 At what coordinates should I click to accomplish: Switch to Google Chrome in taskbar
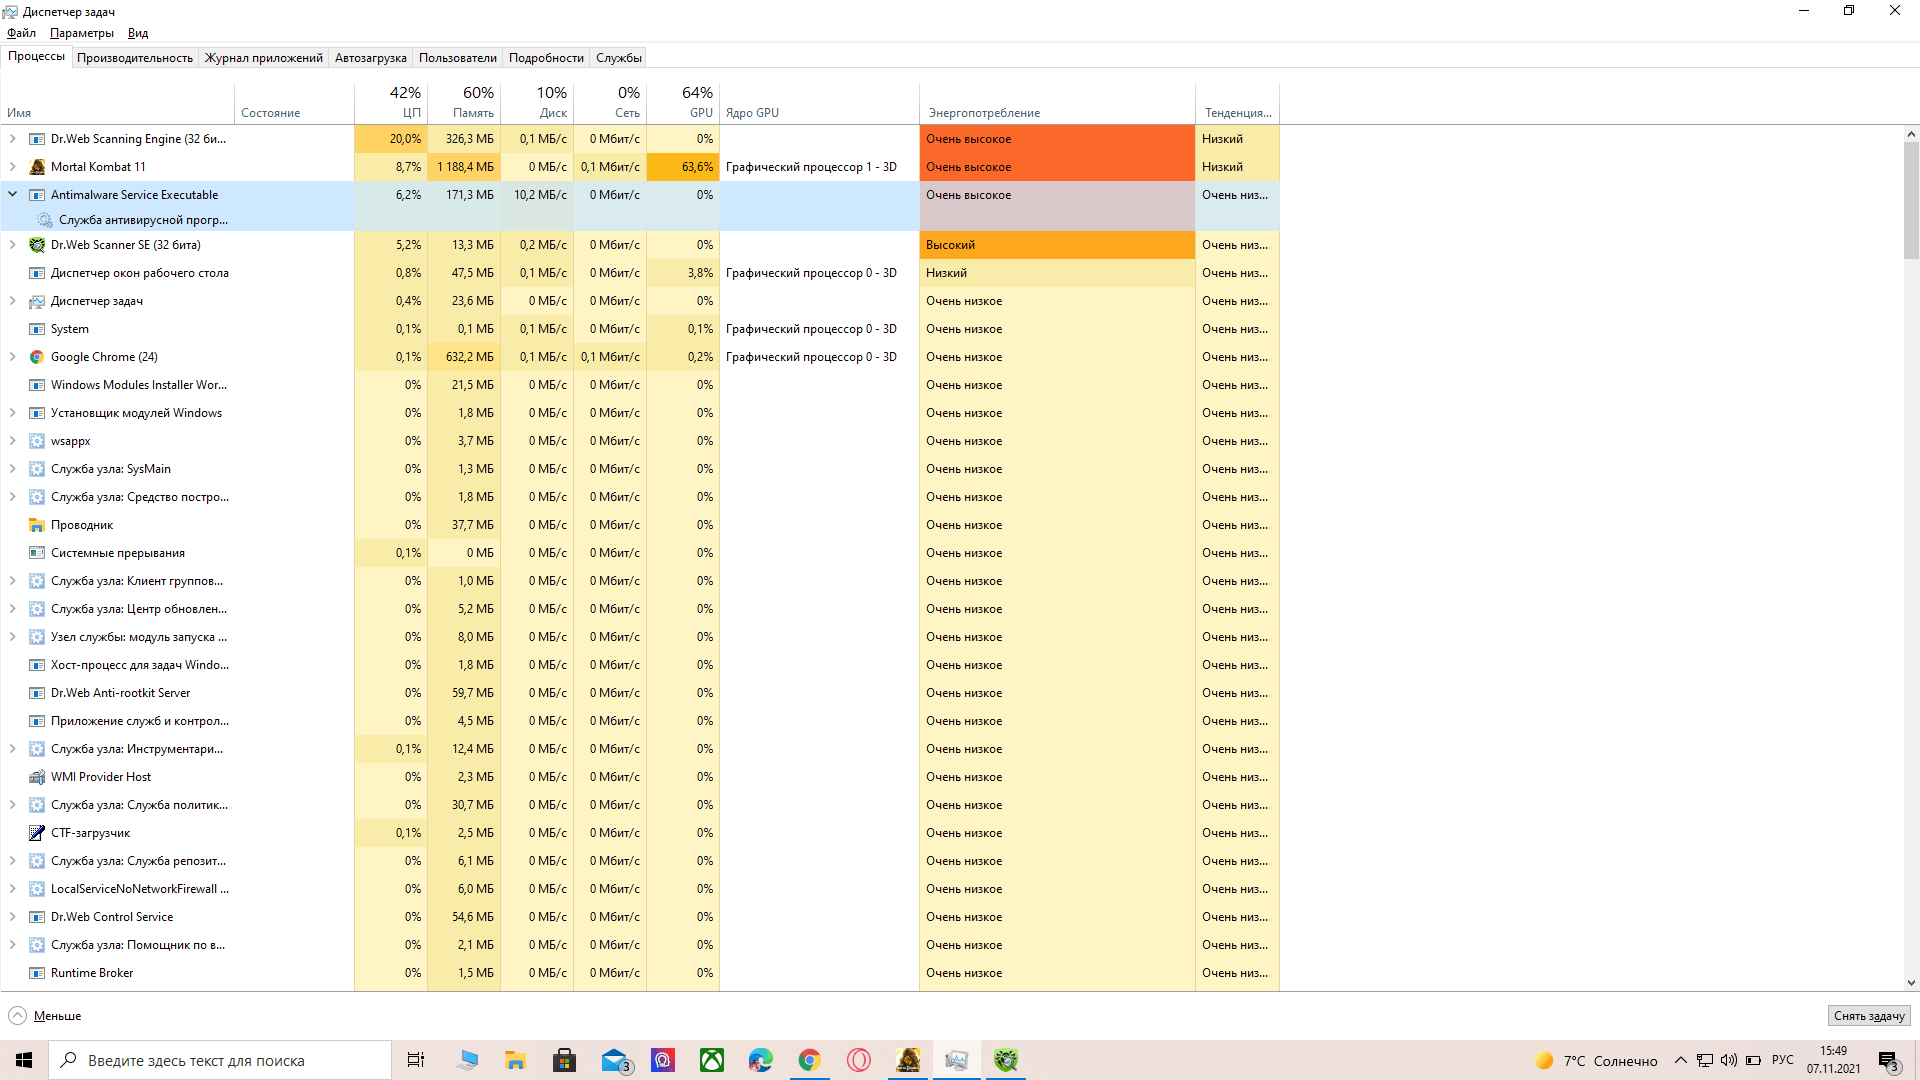coord(810,1060)
